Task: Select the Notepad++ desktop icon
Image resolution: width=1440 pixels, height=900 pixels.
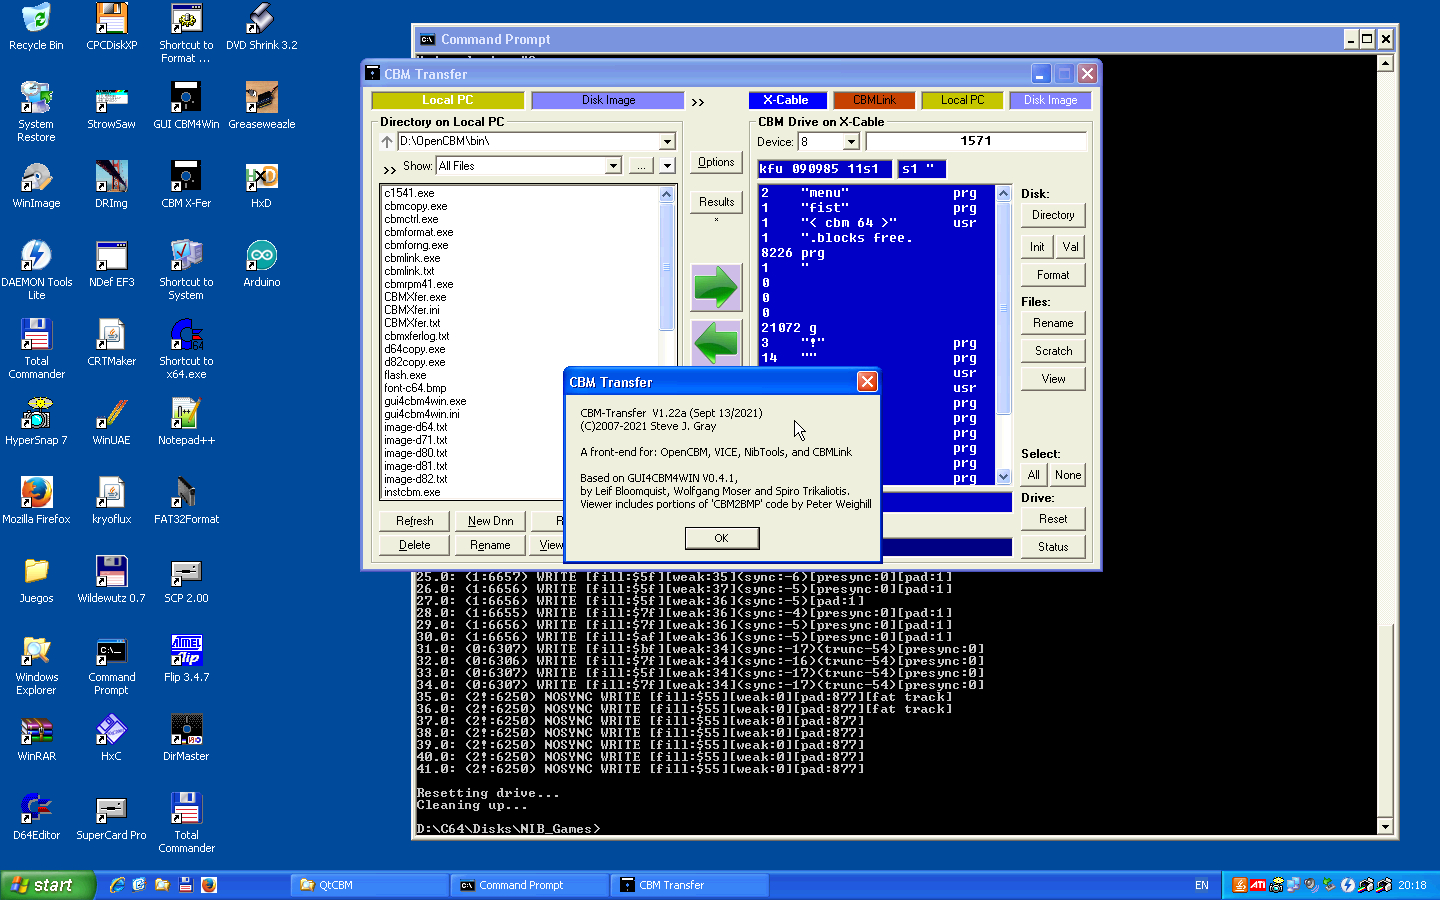Action: 186,422
